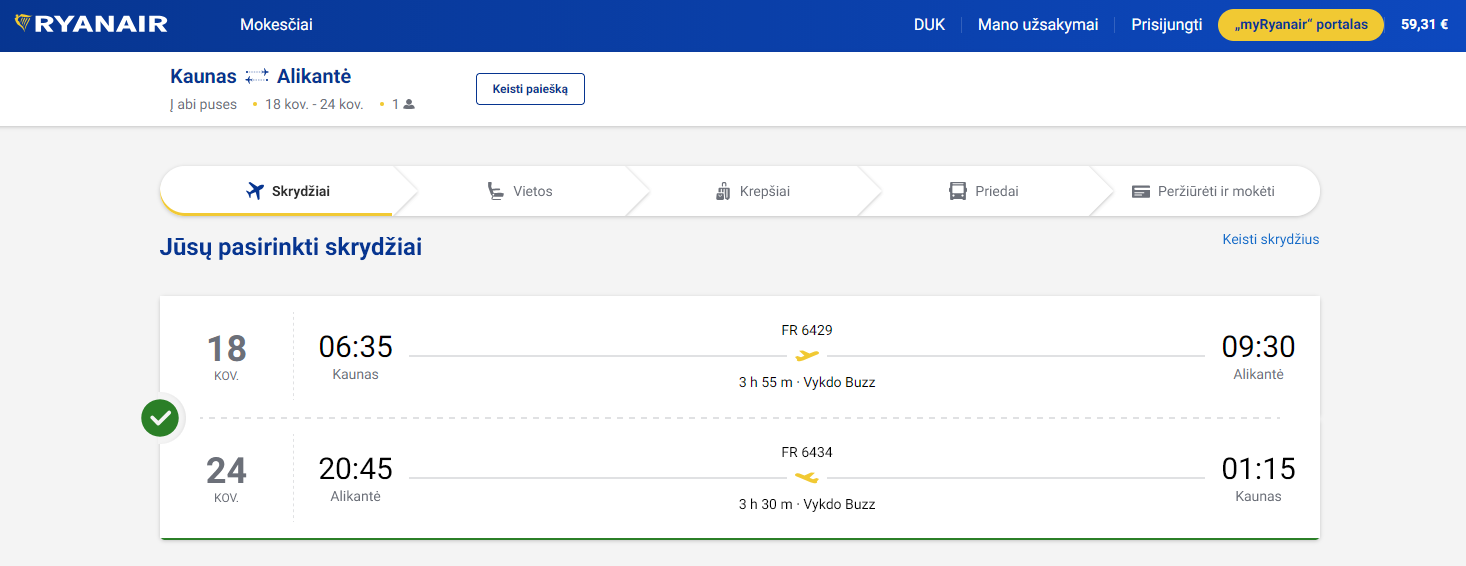The image size is (1466, 566).
Task: Click Prisijungti to log in
Action: tap(1166, 25)
